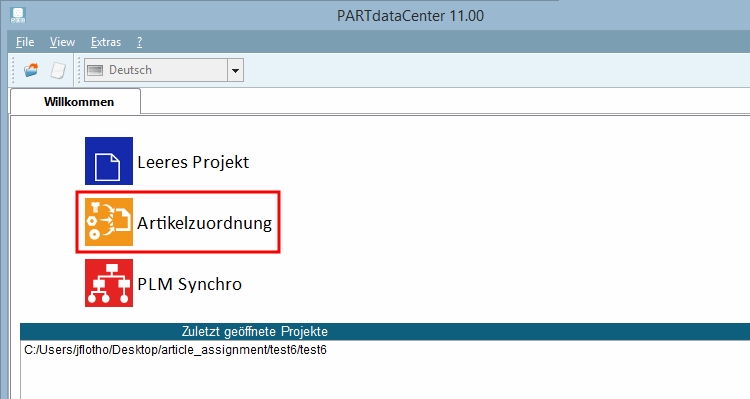Viewport: 750px width, 399px height.
Task: Click the blank page toolbar icon
Action: coord(58,70)
